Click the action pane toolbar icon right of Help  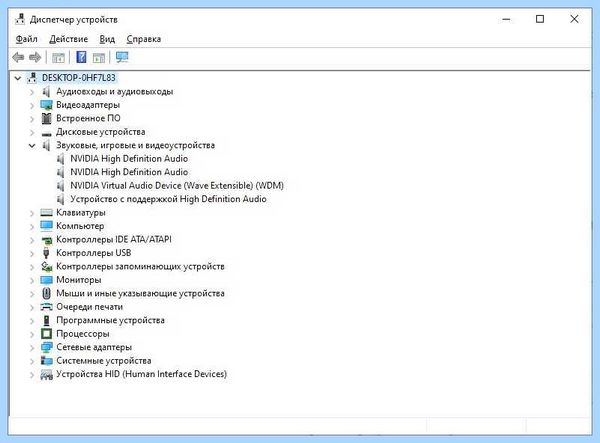(x=99, y=58)
